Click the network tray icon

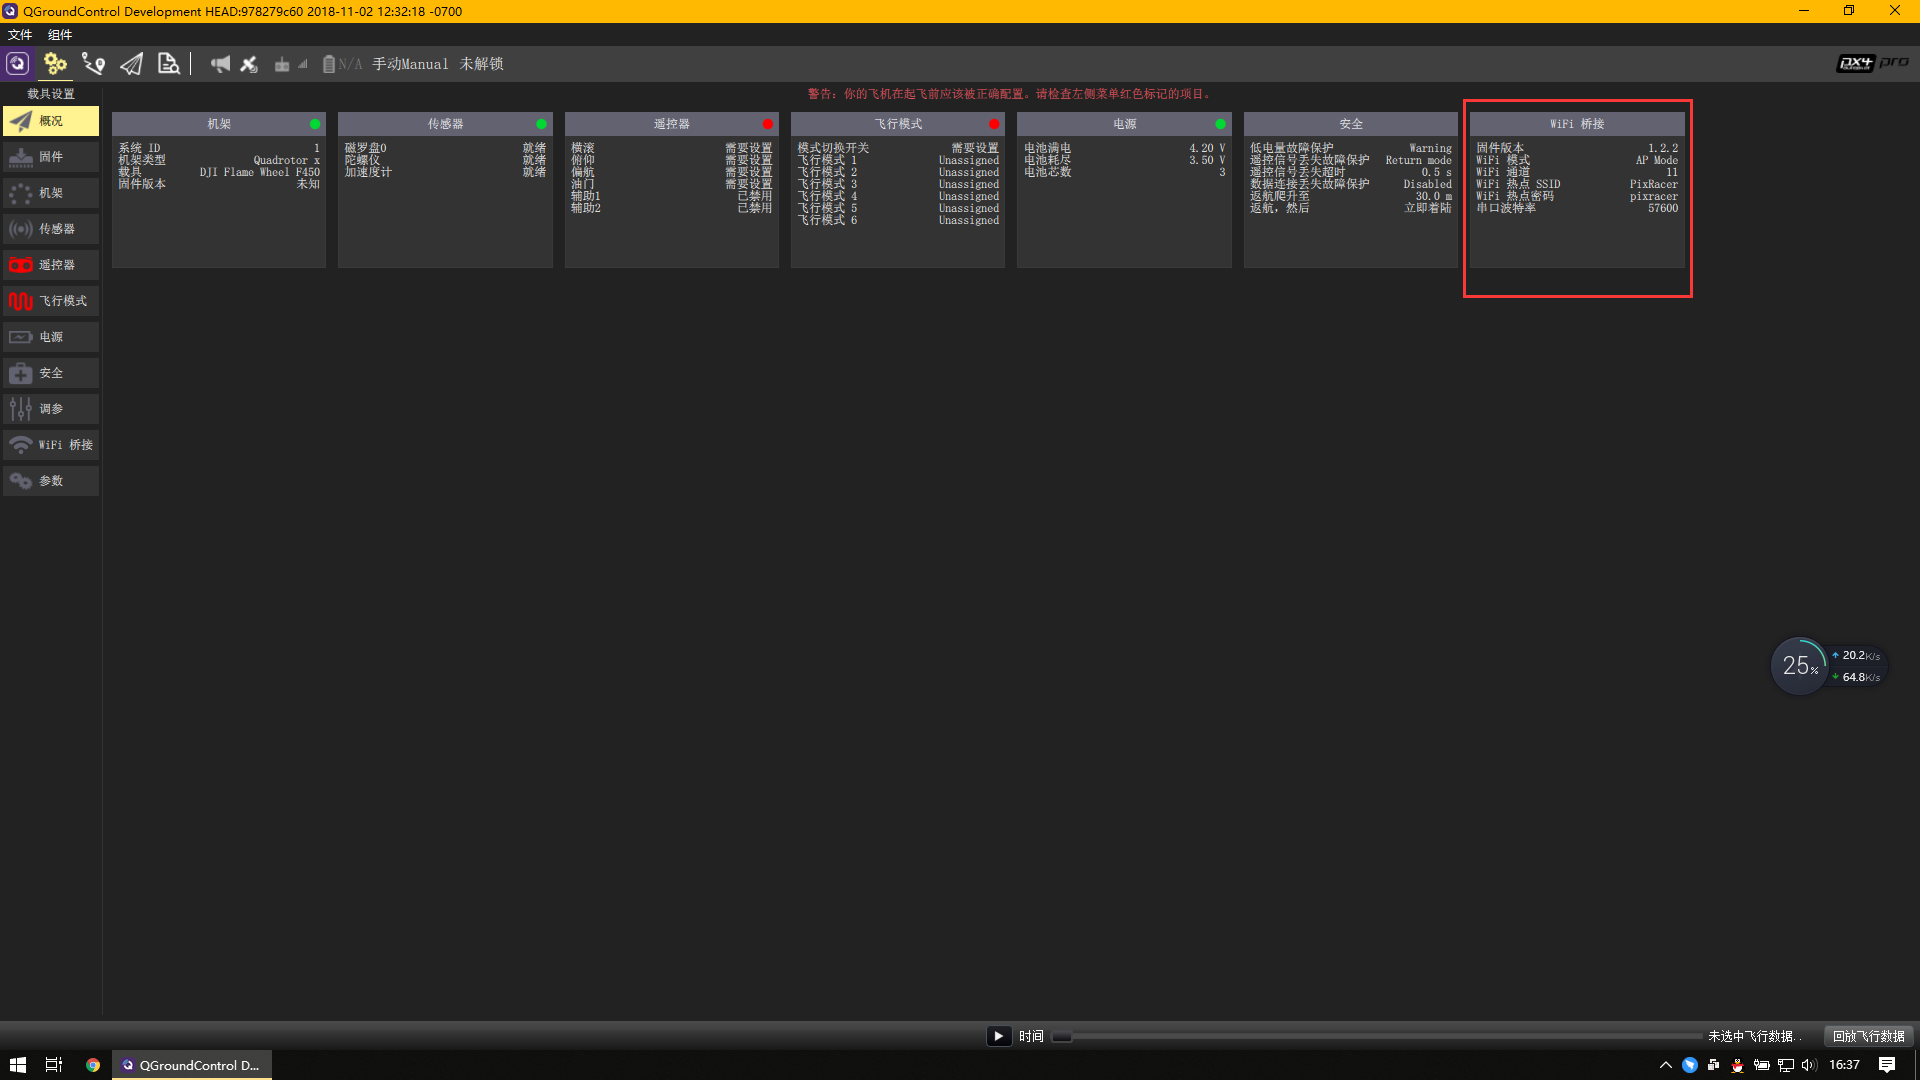click(1785, 1065)
